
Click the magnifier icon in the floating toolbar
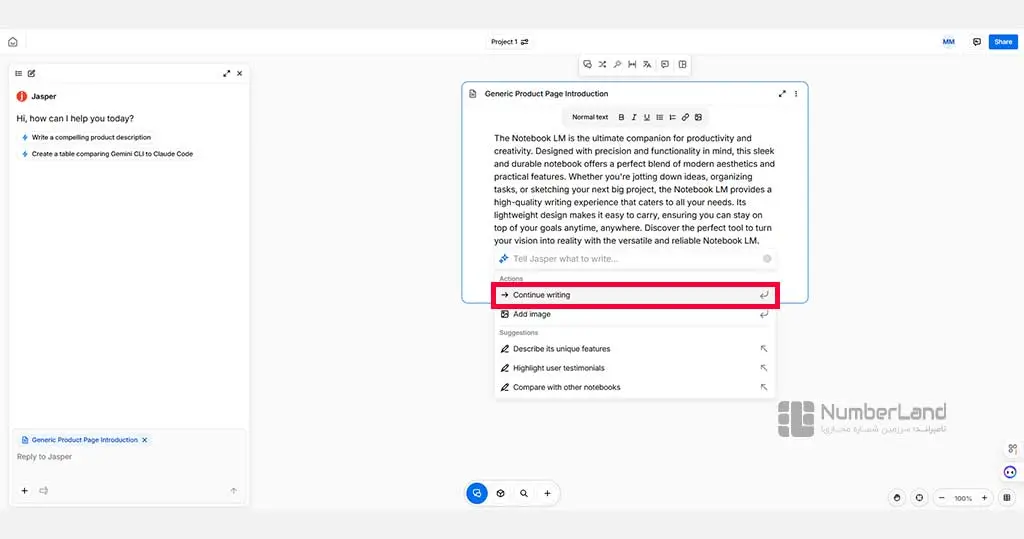tap(617, 65)
